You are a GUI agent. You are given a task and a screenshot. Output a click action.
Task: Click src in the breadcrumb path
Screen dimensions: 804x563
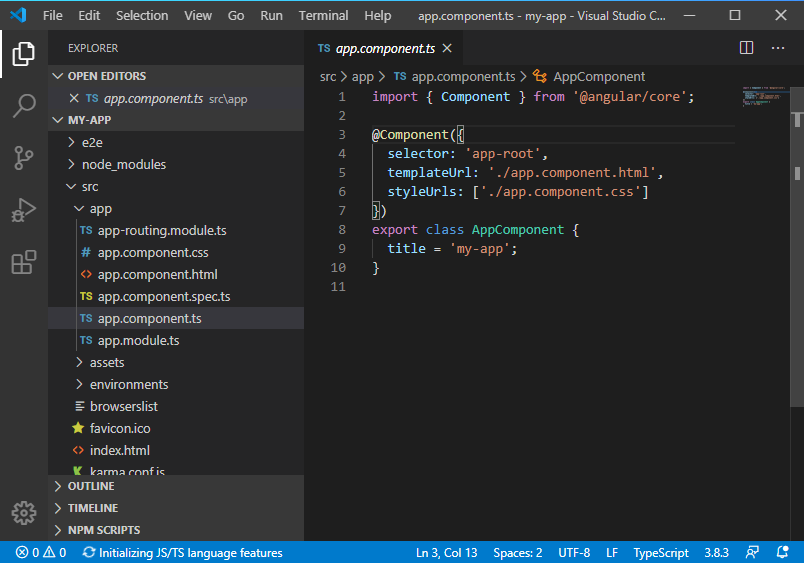pyautogui.click(x=328, y=76)
